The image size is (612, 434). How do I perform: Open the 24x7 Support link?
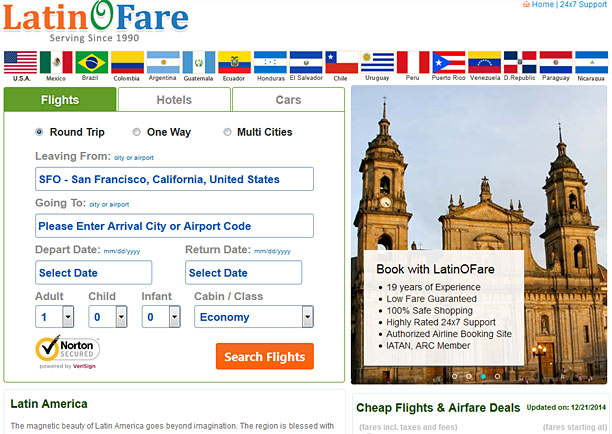tap(584, 4)
